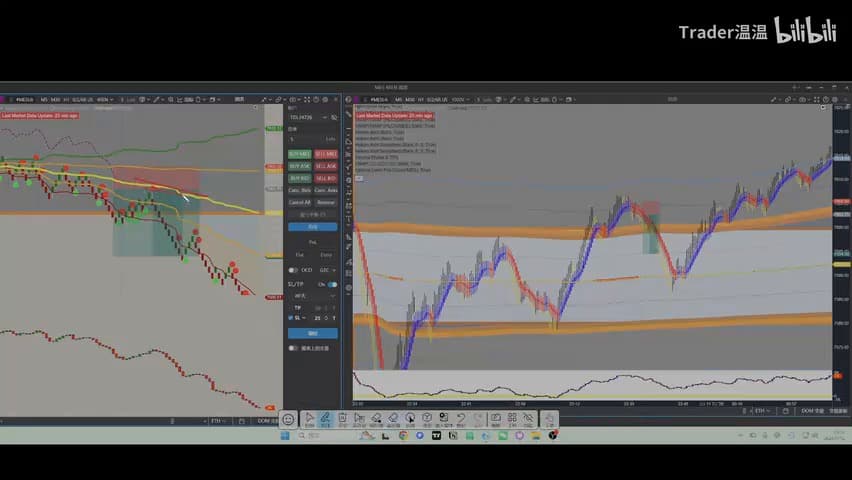Click the trash clear icon in annotation bar
This screenshot has width=852, height=480.
pyautogui.click(x=342, y=419)
